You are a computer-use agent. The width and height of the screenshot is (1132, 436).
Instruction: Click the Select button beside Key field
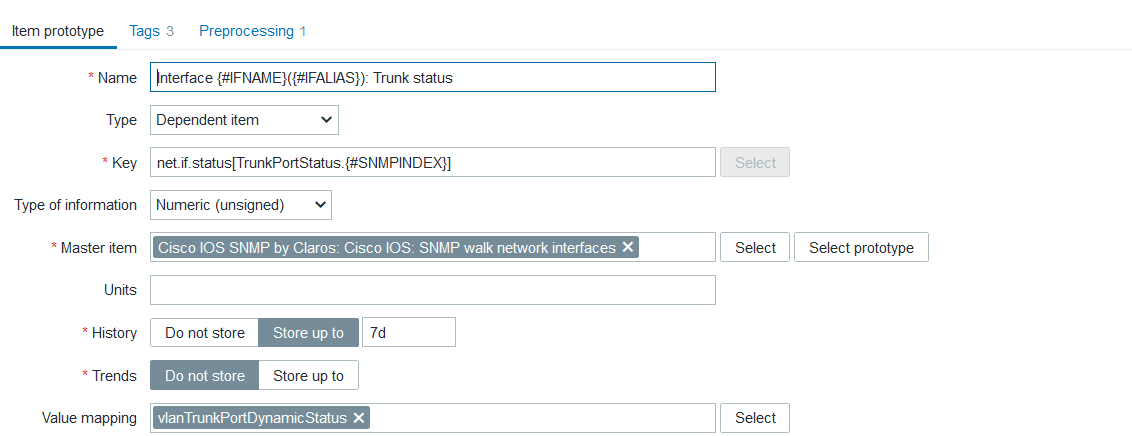pos(755,163)
